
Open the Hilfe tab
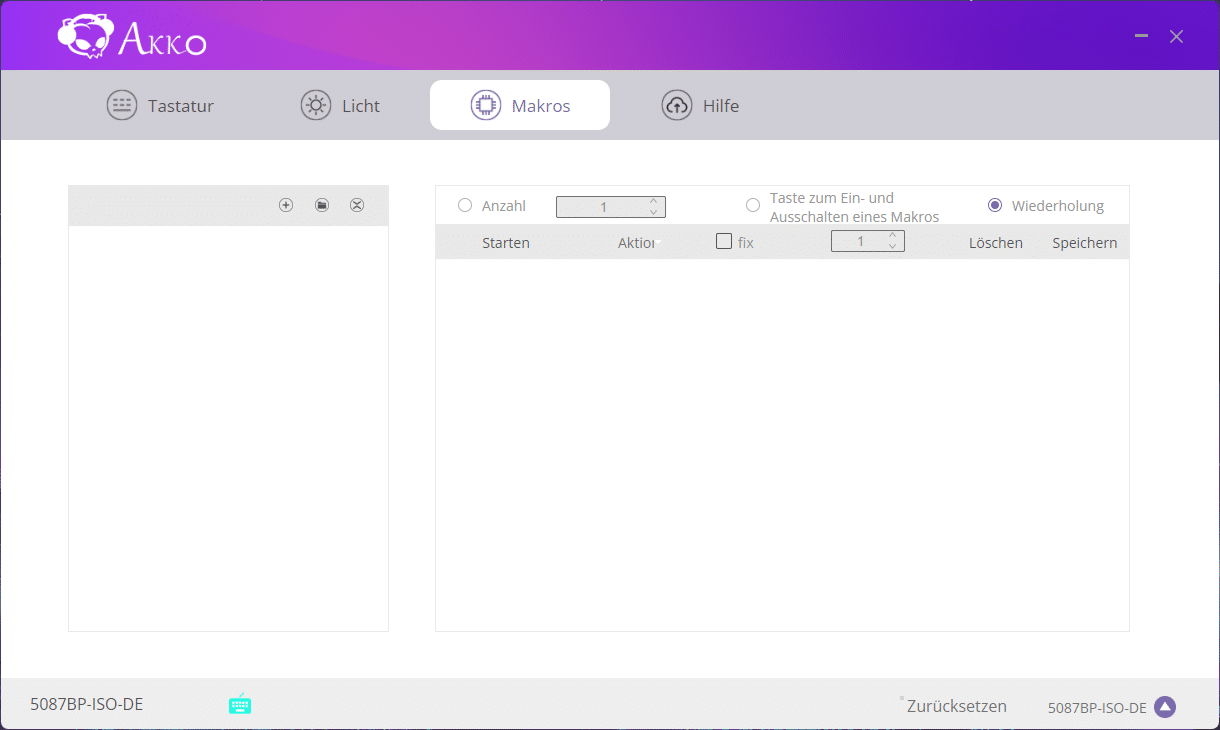(x=700, y=105)
